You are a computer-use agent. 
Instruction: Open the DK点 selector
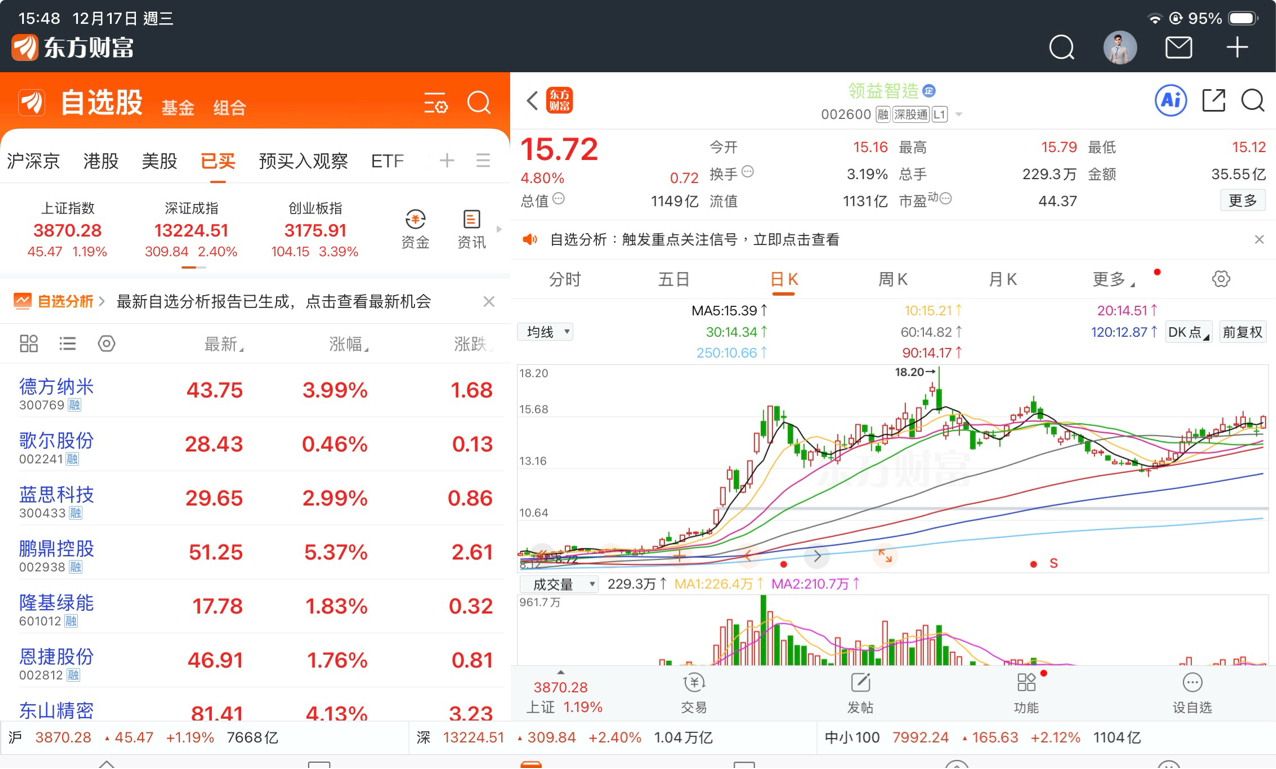coord(1188,332)
